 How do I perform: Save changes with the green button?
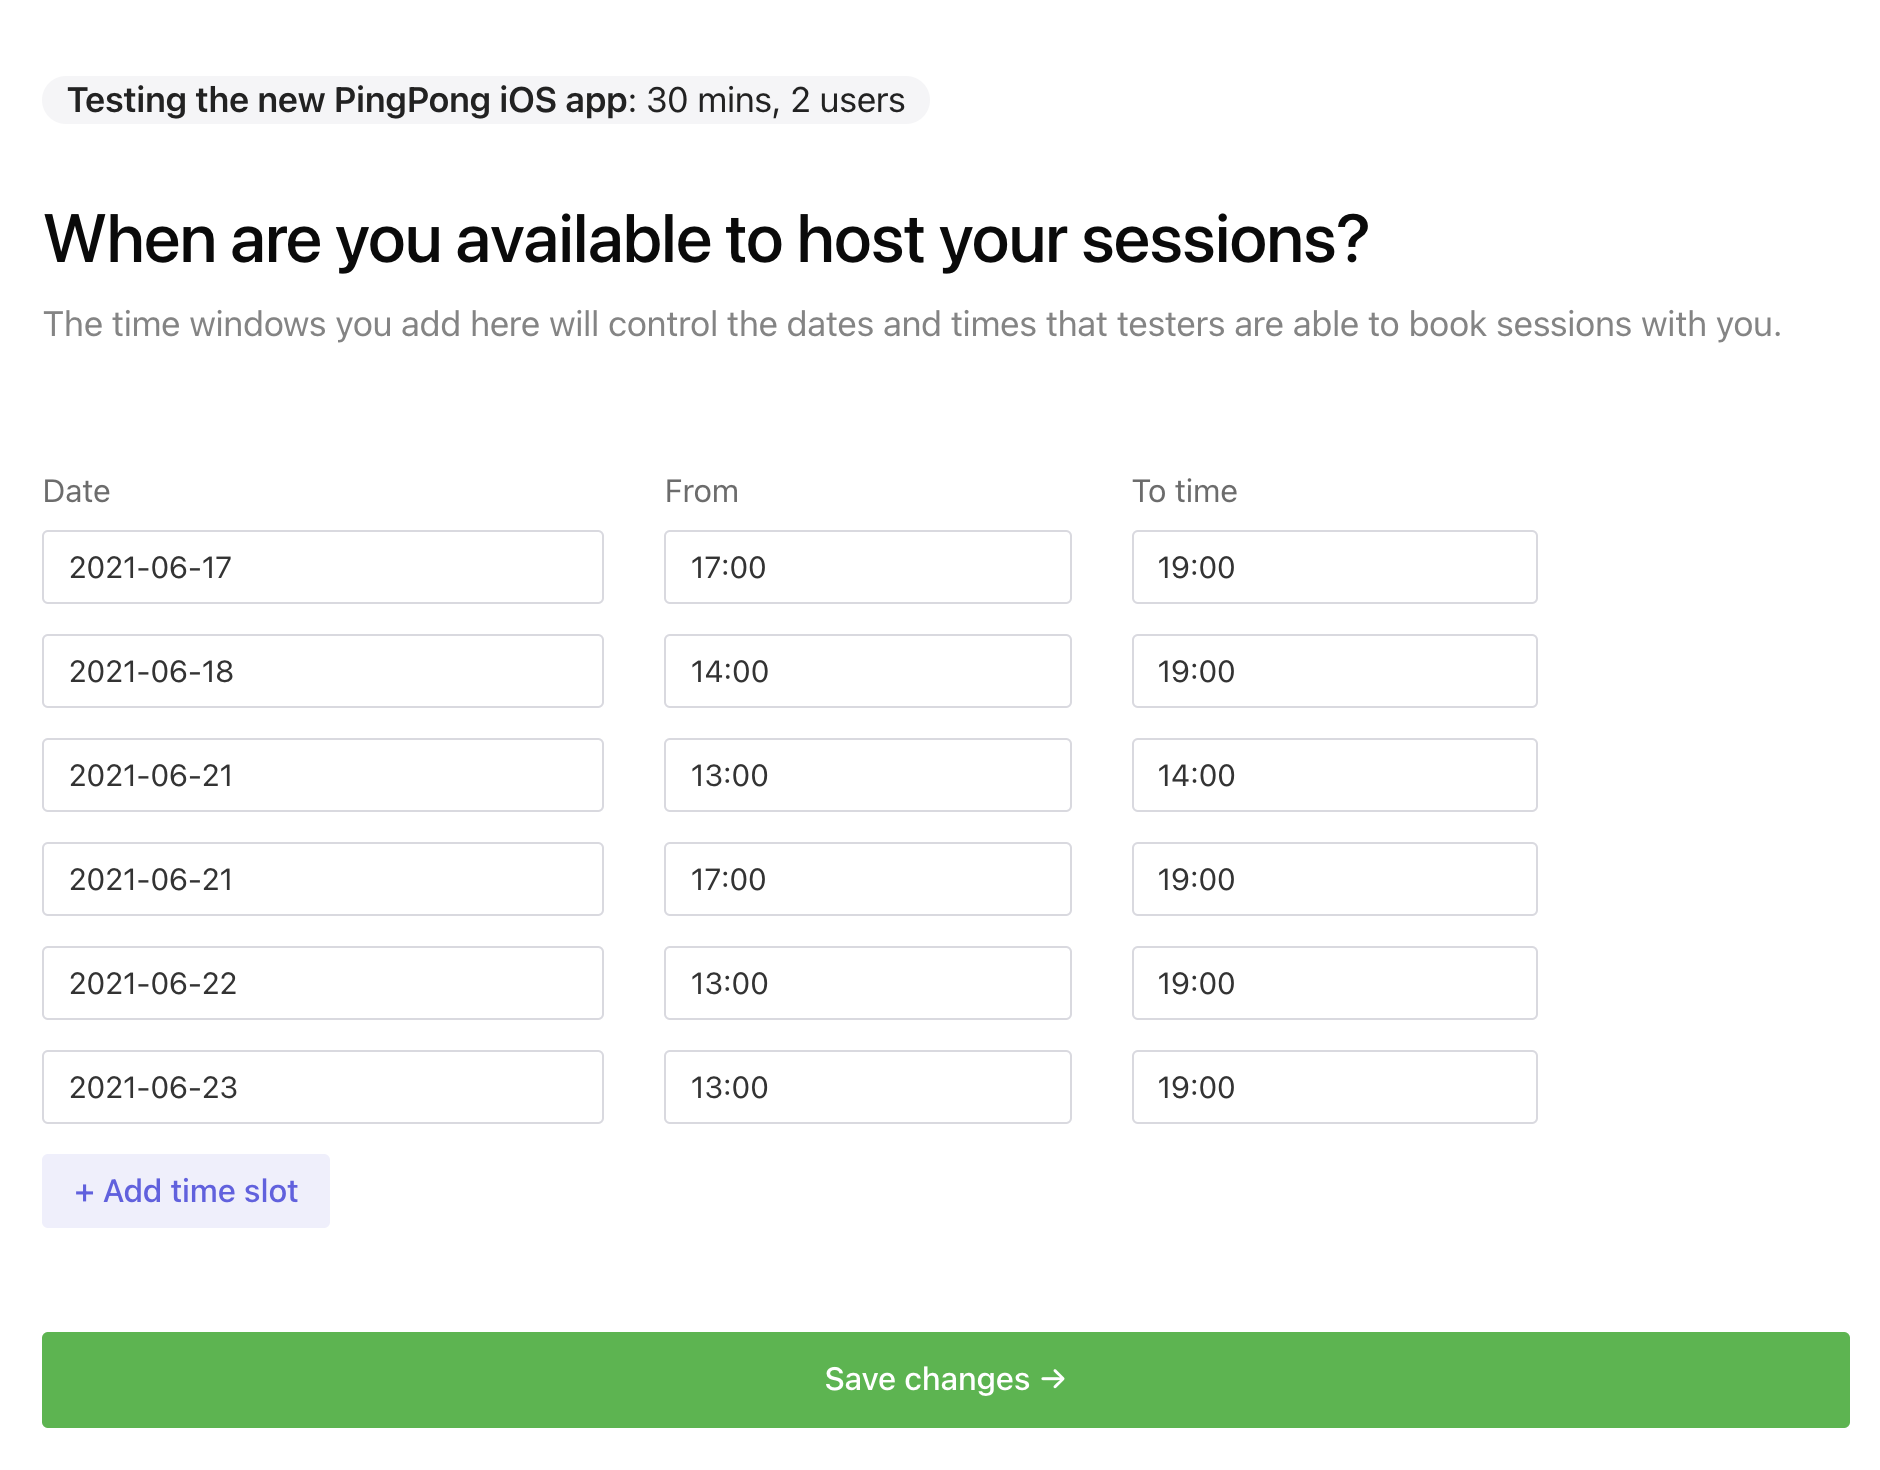coord(946,1380)
